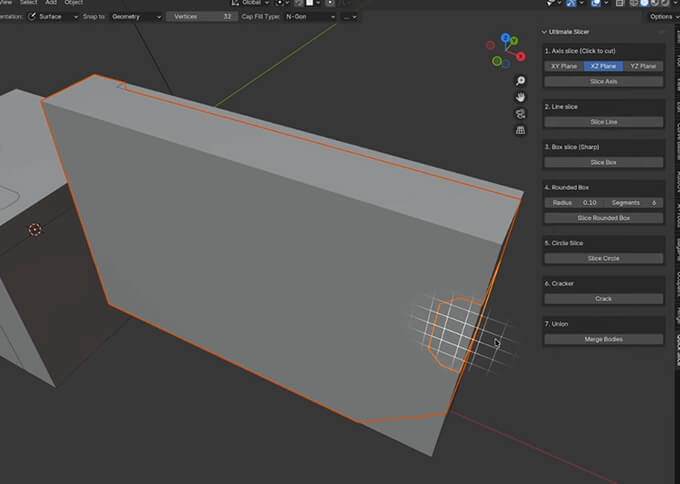Select the XZ Plane option
Screen dimensions: 680x484
[604, 66]
